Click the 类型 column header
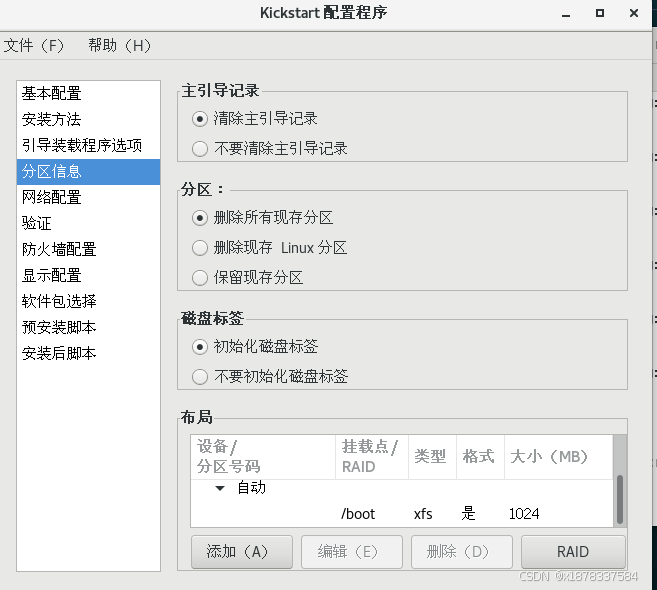Image resolution: width=657 pixels, height=590 pixels. (432, 457)
